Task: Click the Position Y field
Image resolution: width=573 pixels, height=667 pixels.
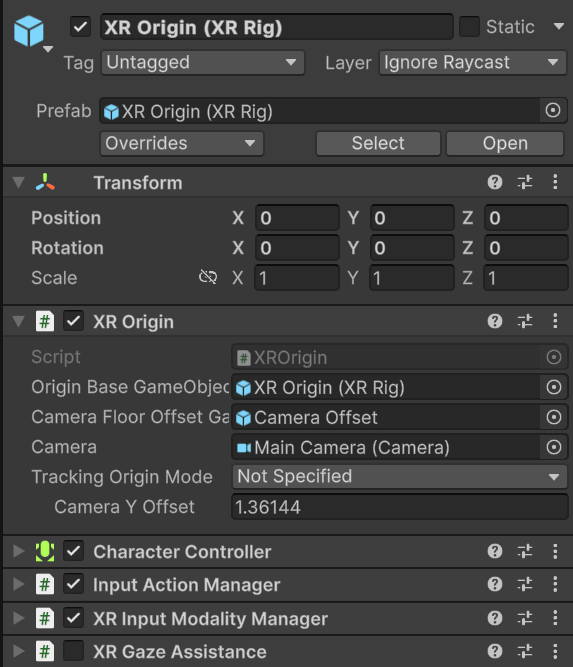Action: 412,218
